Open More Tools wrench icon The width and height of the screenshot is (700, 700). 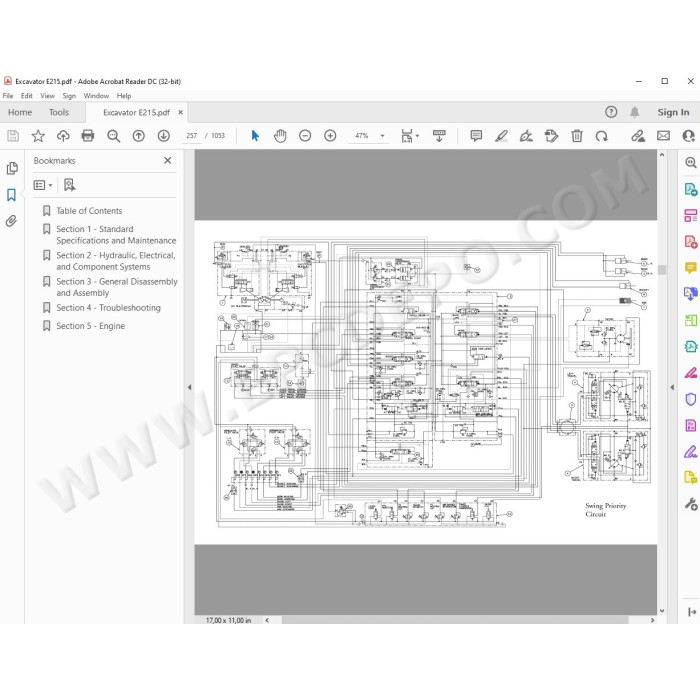(691, 504)
